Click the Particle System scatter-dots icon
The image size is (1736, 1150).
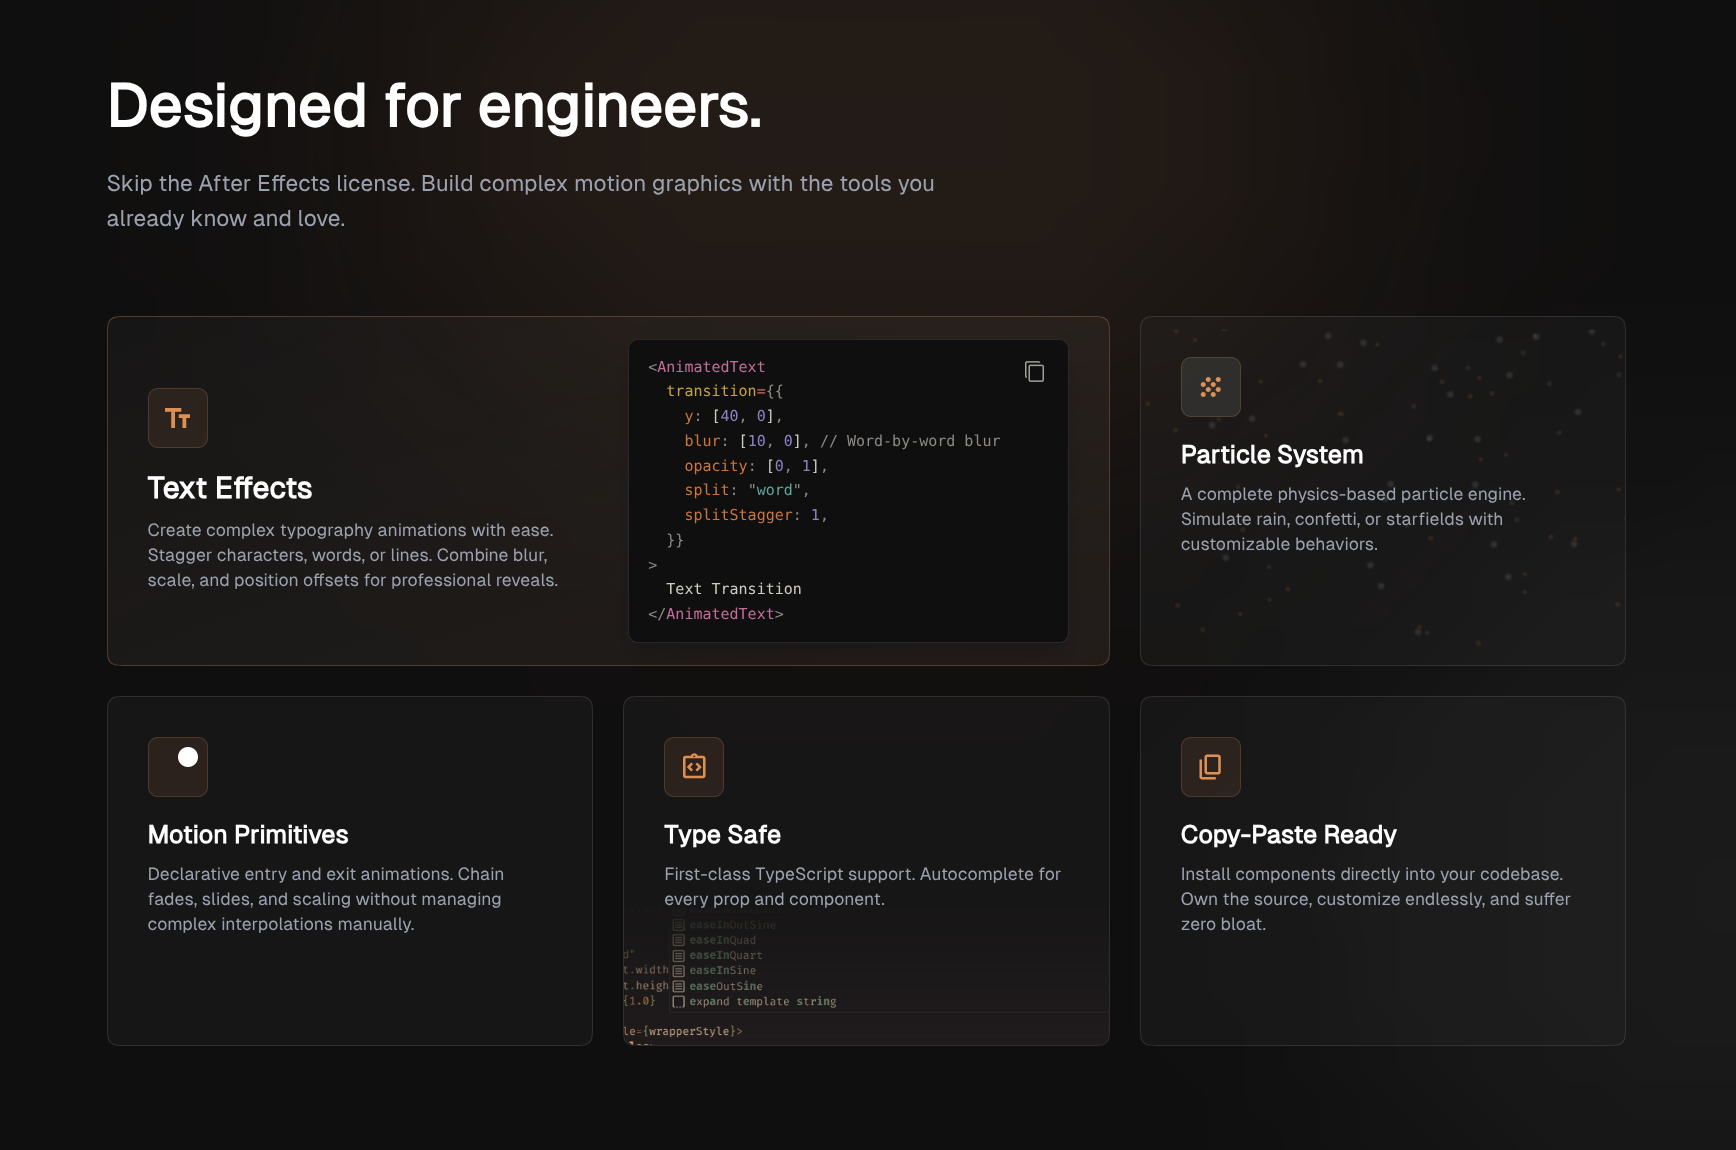point(1210,387)
